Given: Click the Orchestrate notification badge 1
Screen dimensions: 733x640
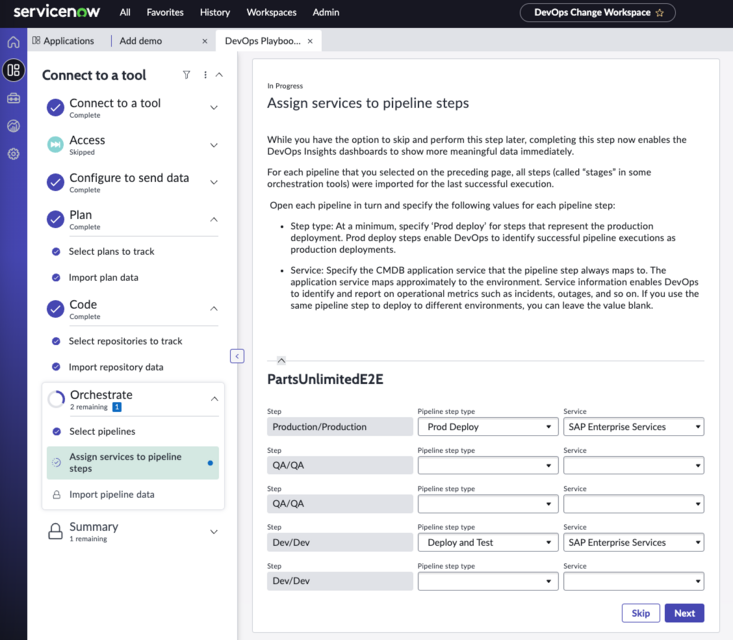Looking at the screenshot, I should (x=117, y=407).
